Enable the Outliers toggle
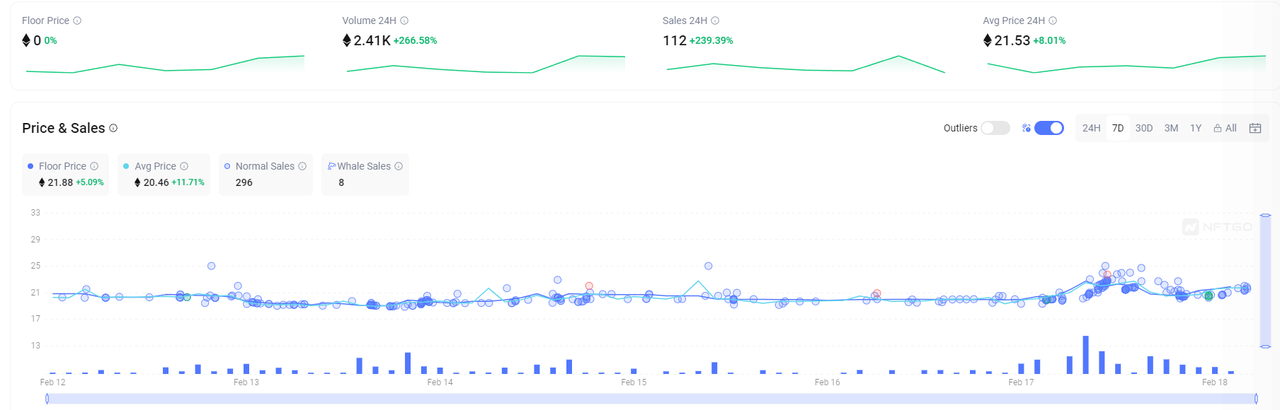The height and width of the screenshot is (410, 1280). tap(994, 128)
